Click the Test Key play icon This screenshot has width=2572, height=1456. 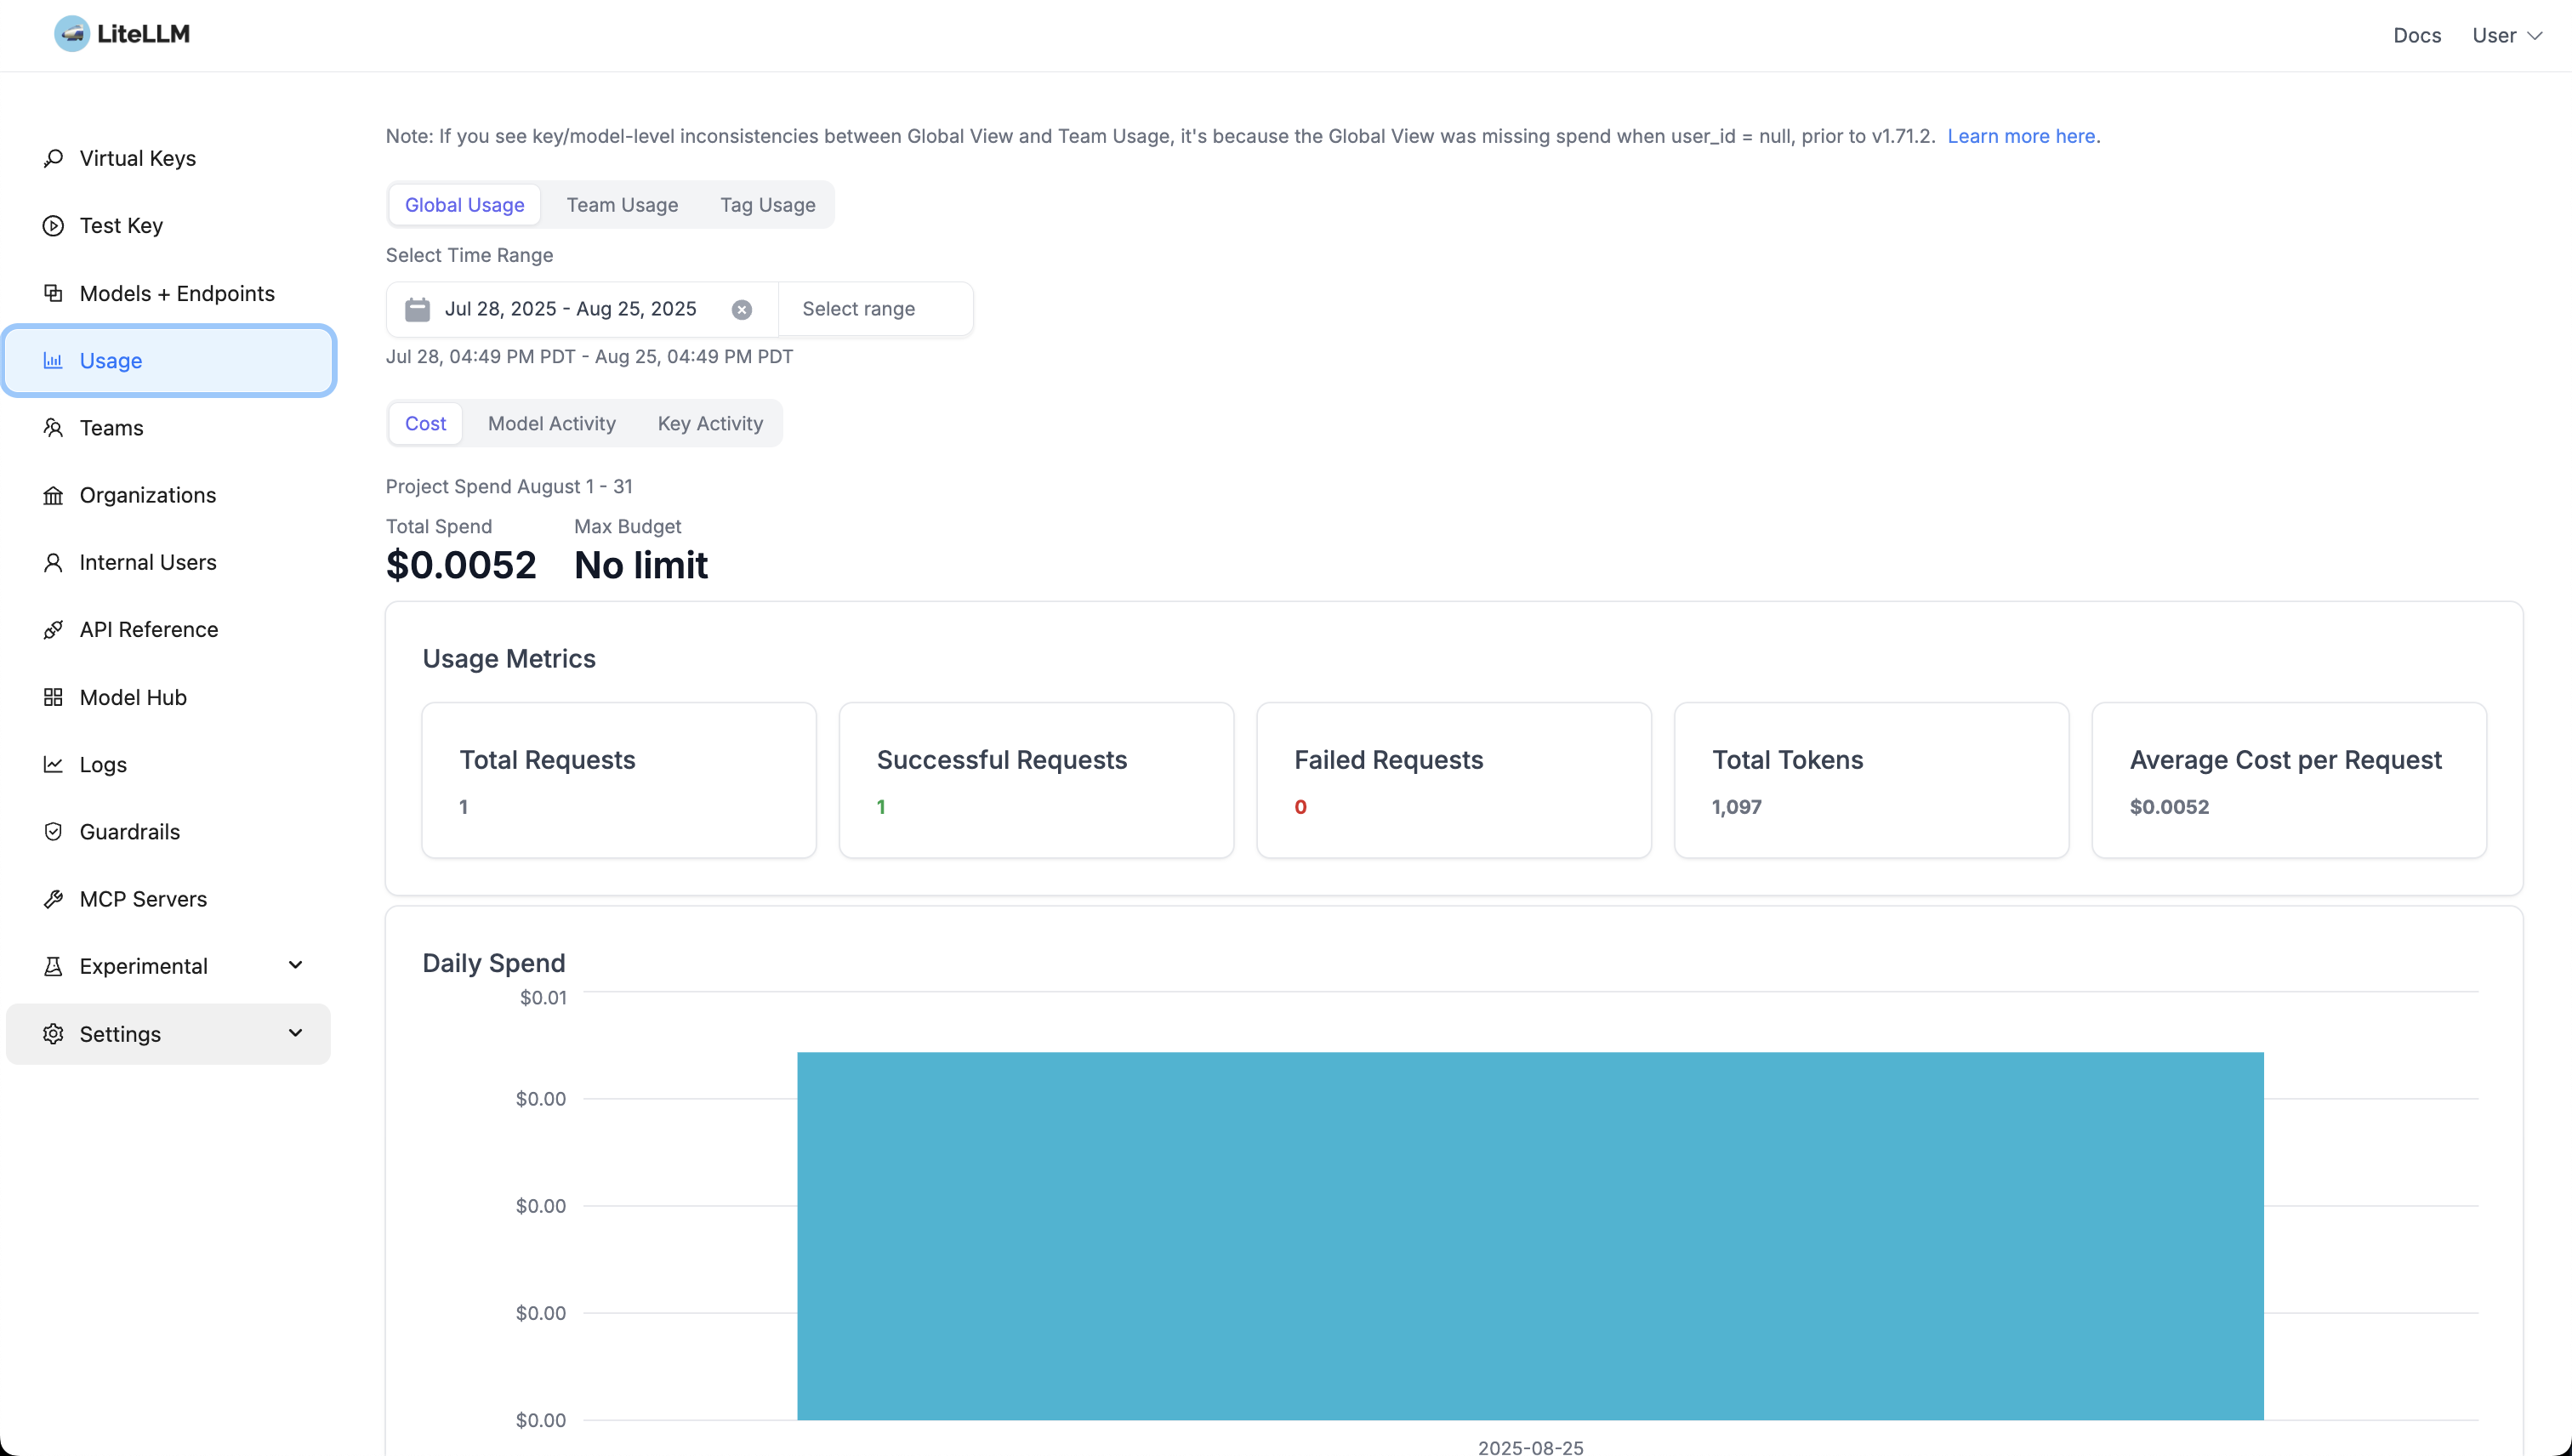click(53, 226)
